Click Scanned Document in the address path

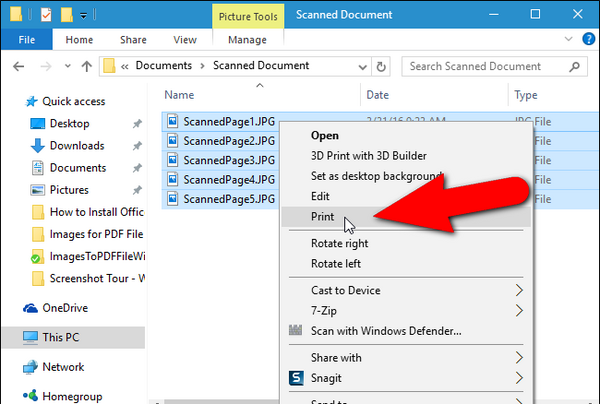click(x=261, y=65)
